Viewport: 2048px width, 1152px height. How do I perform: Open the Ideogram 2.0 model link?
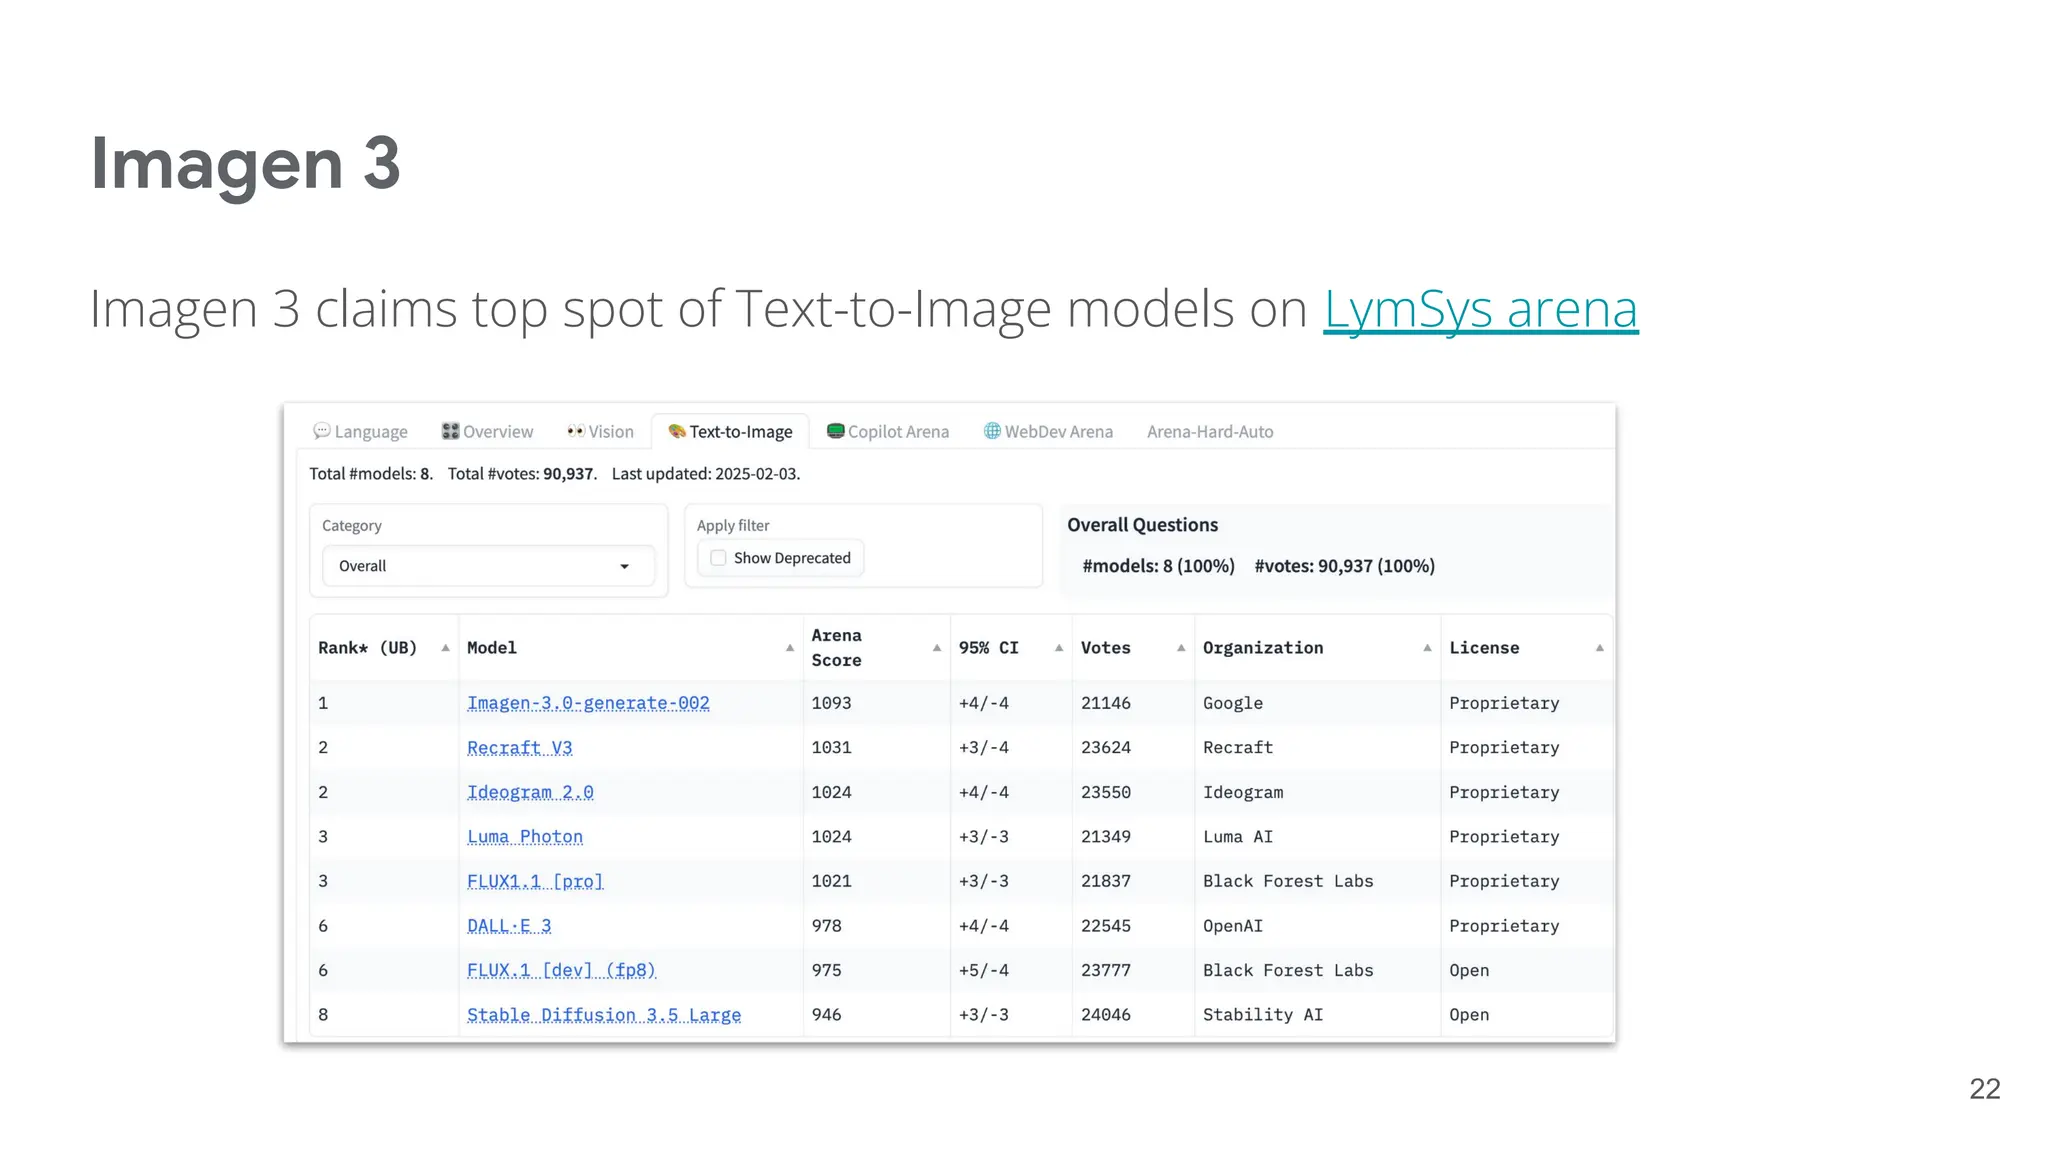[x=530, y=792]
